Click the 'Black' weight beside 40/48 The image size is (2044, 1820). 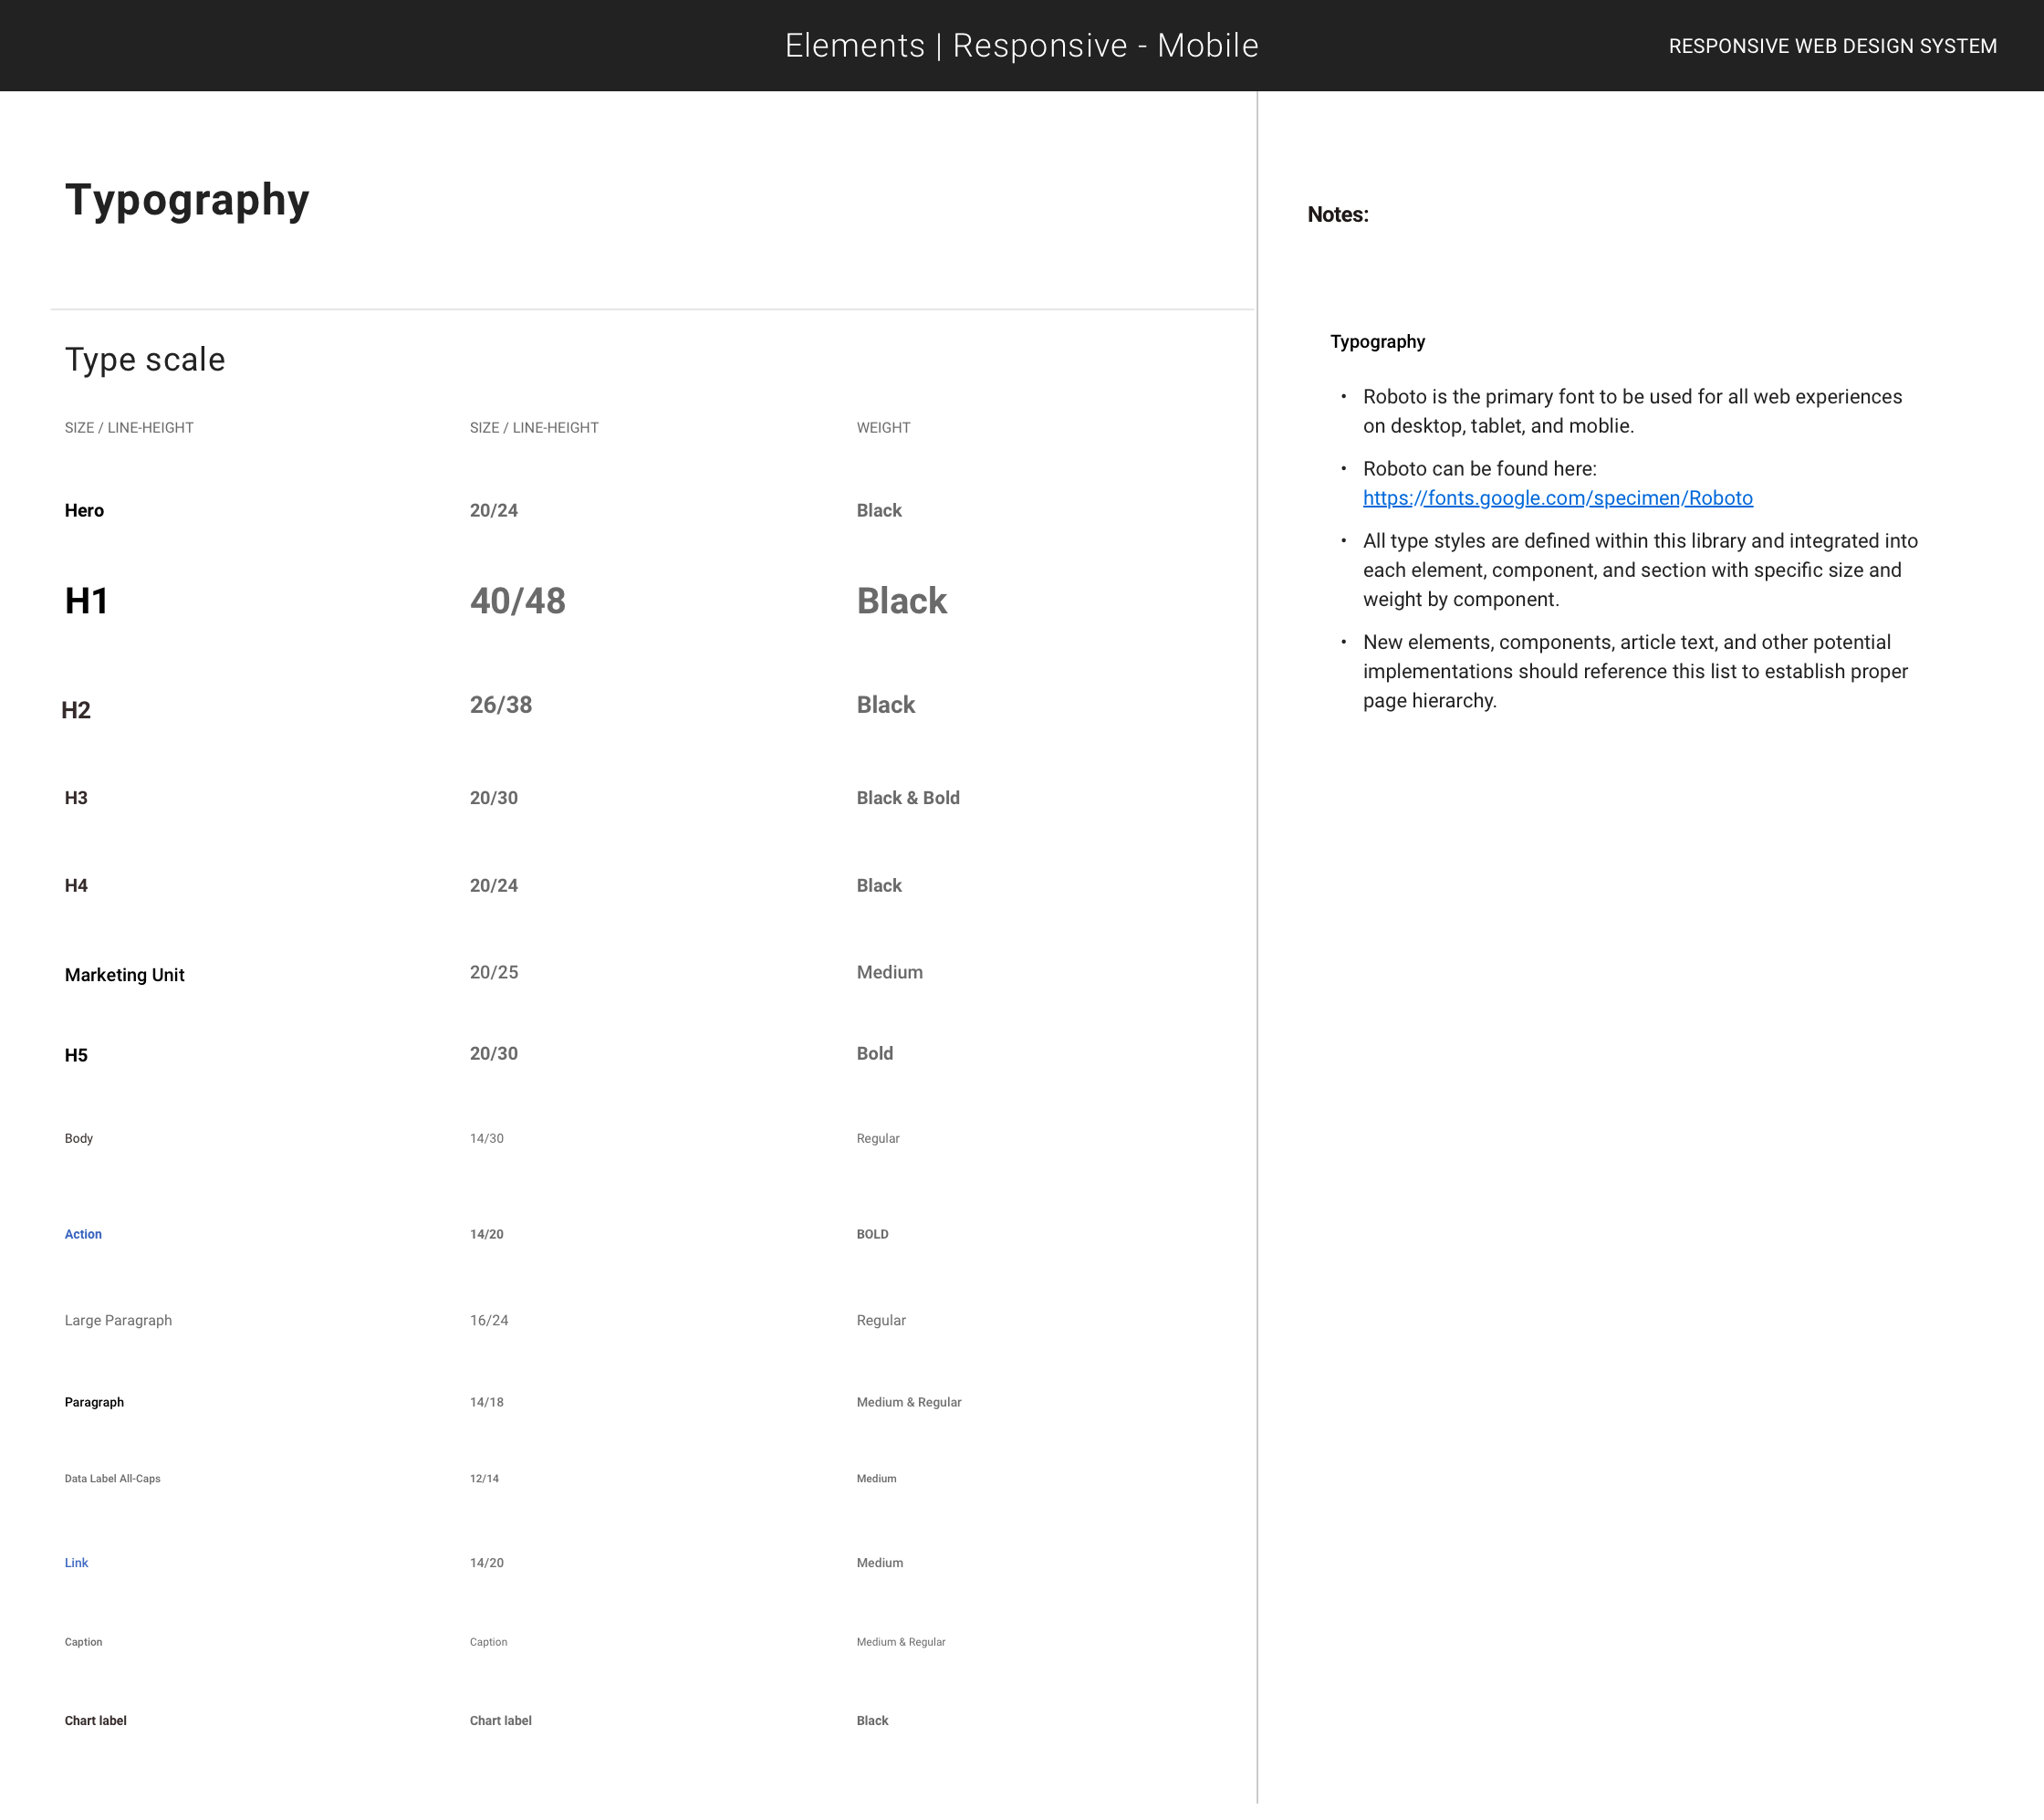point(901,601)
